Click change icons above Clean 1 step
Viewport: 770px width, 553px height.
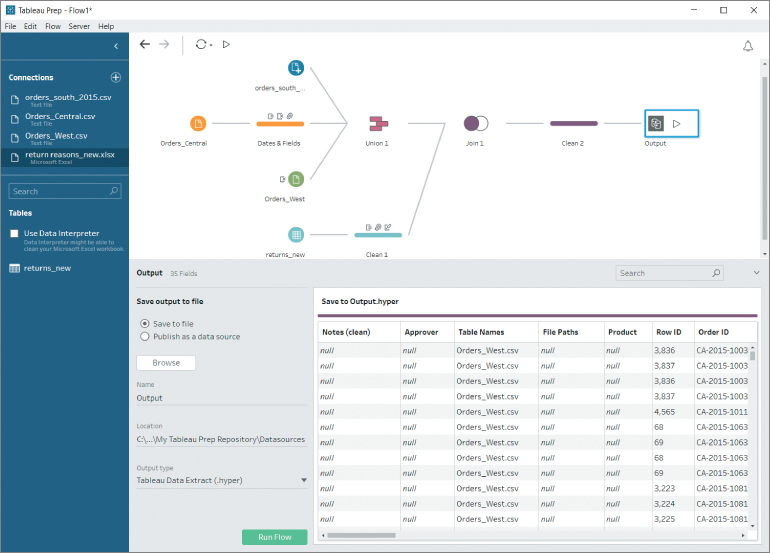(378, 227)
